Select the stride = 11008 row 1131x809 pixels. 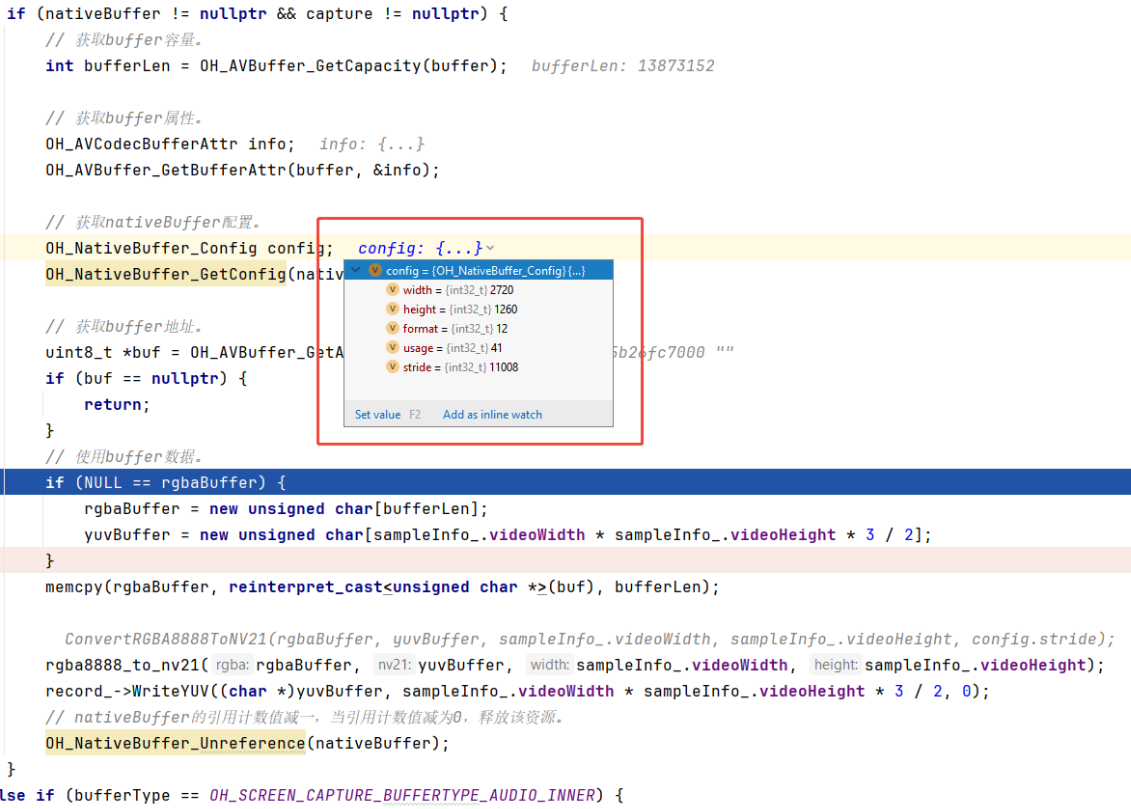coord(460,367)
